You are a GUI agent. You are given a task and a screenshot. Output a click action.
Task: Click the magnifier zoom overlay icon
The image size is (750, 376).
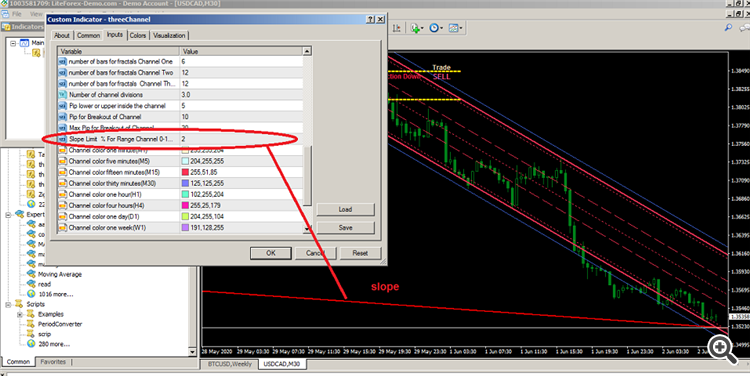click(723, 349)
